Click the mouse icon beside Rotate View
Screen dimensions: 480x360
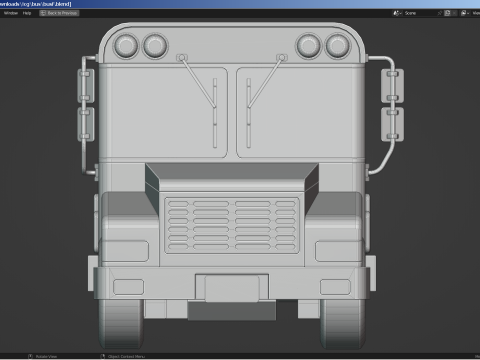tap(30, 356)
